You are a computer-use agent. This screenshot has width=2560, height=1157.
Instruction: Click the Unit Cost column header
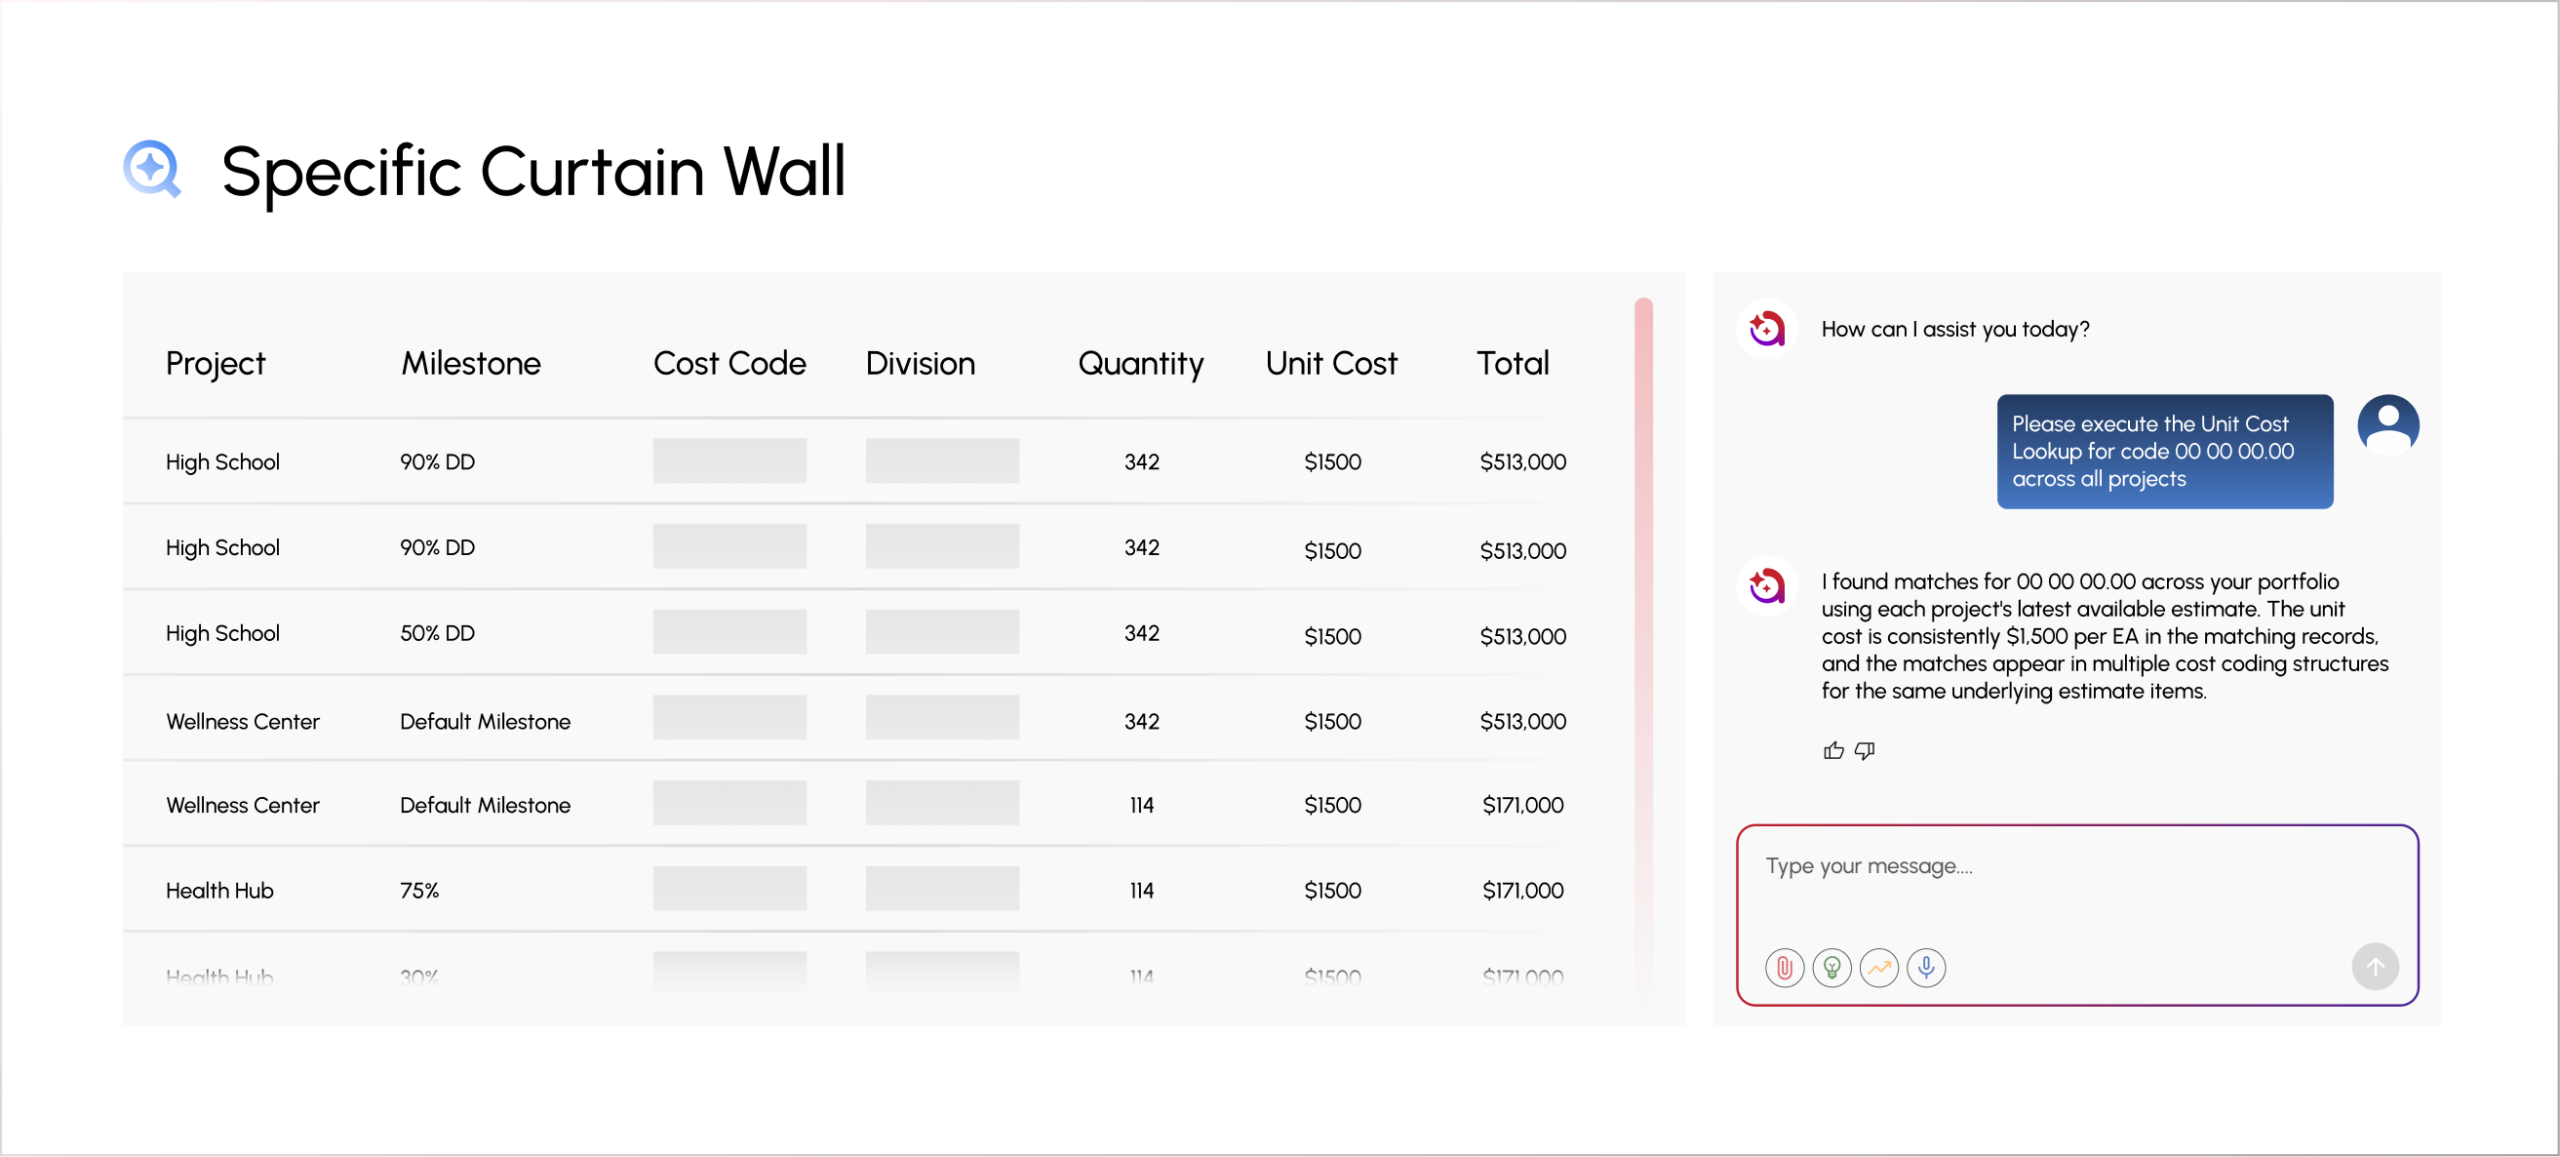point(1331,363)
